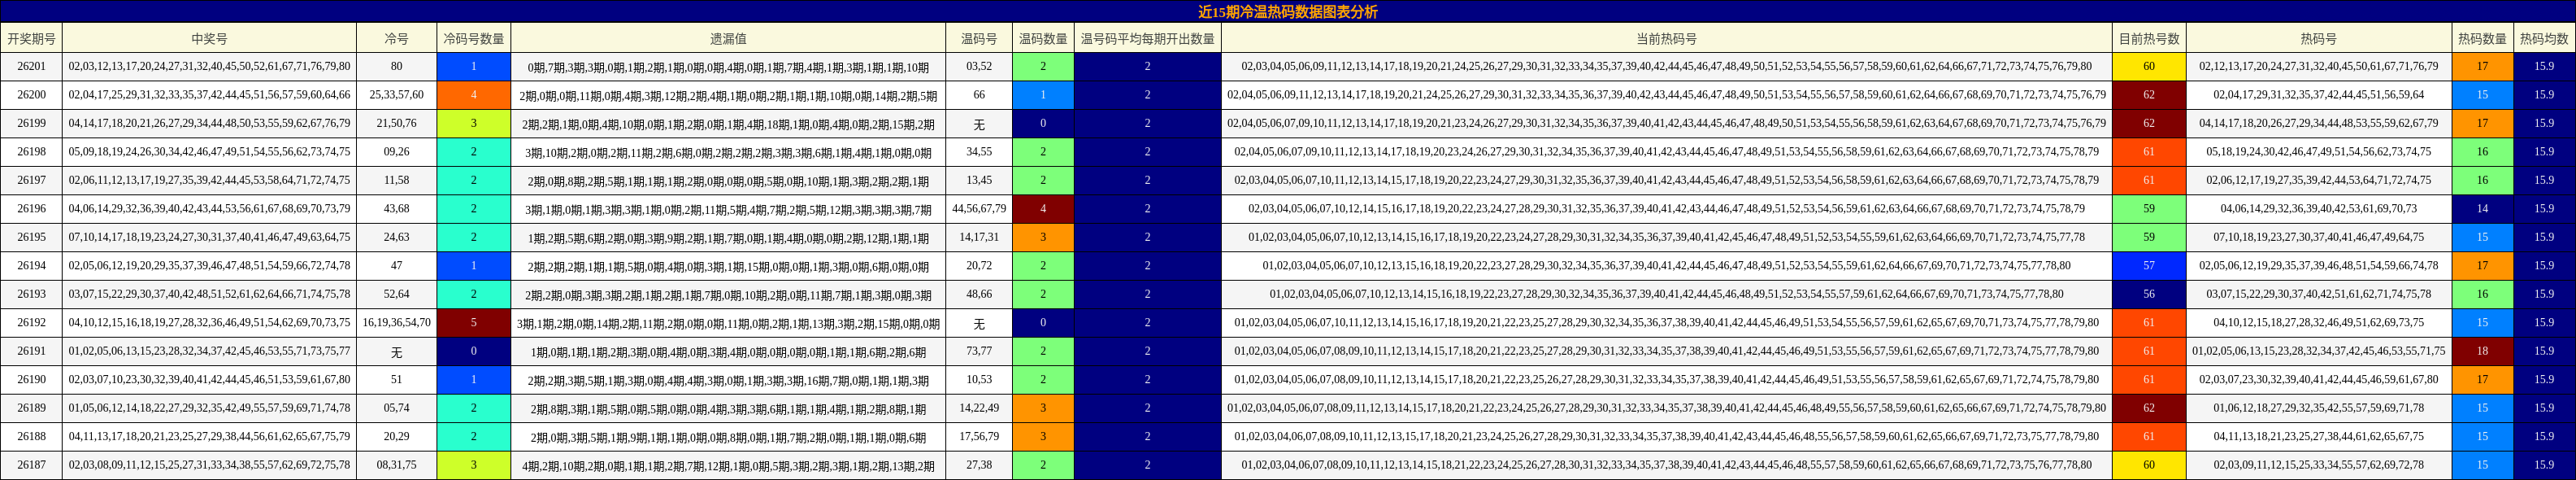Click cold numbers cell 16,19,36,54,70
The height and width of the screenshot is (480, 2576).
pyautogui.click(x=396, y=323)
